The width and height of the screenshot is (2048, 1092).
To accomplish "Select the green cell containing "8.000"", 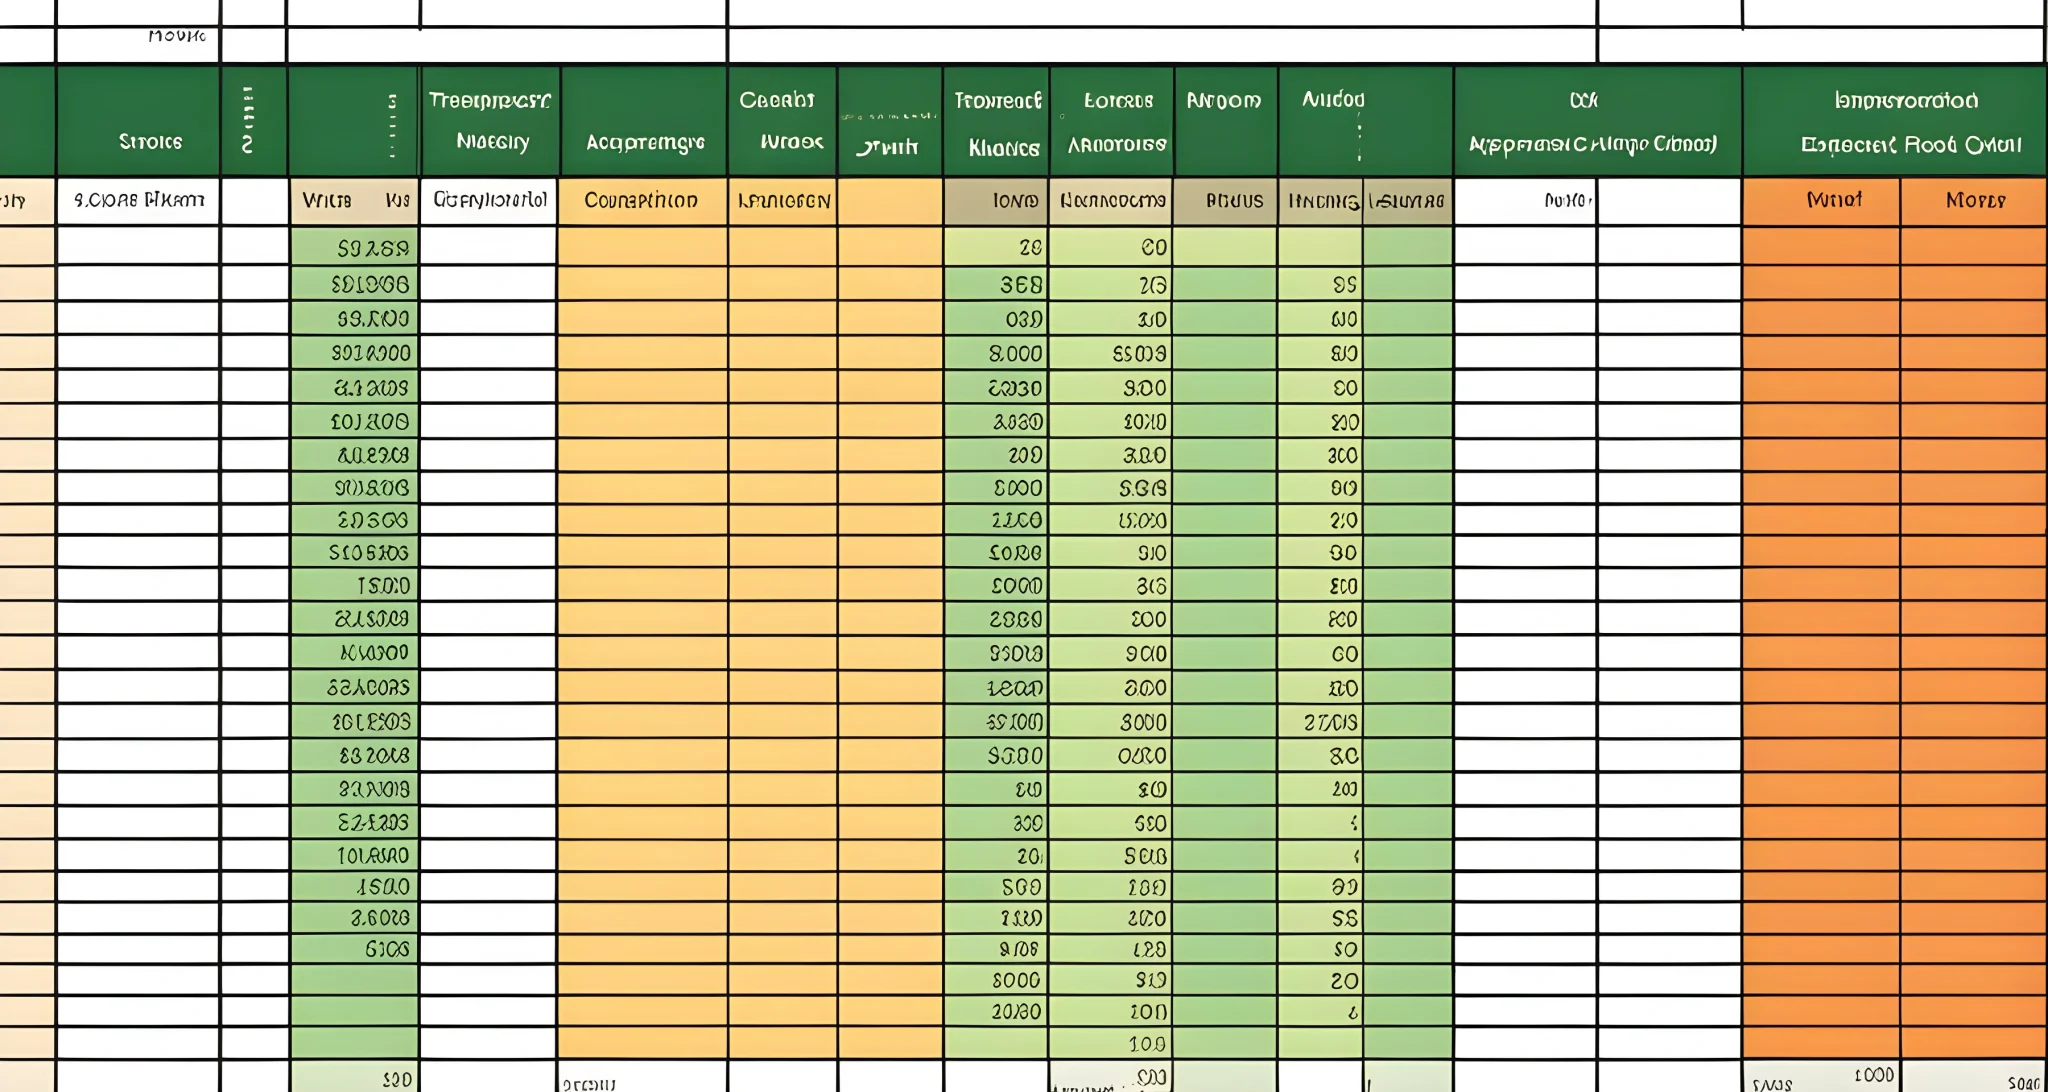I will [x=997, y=353].
